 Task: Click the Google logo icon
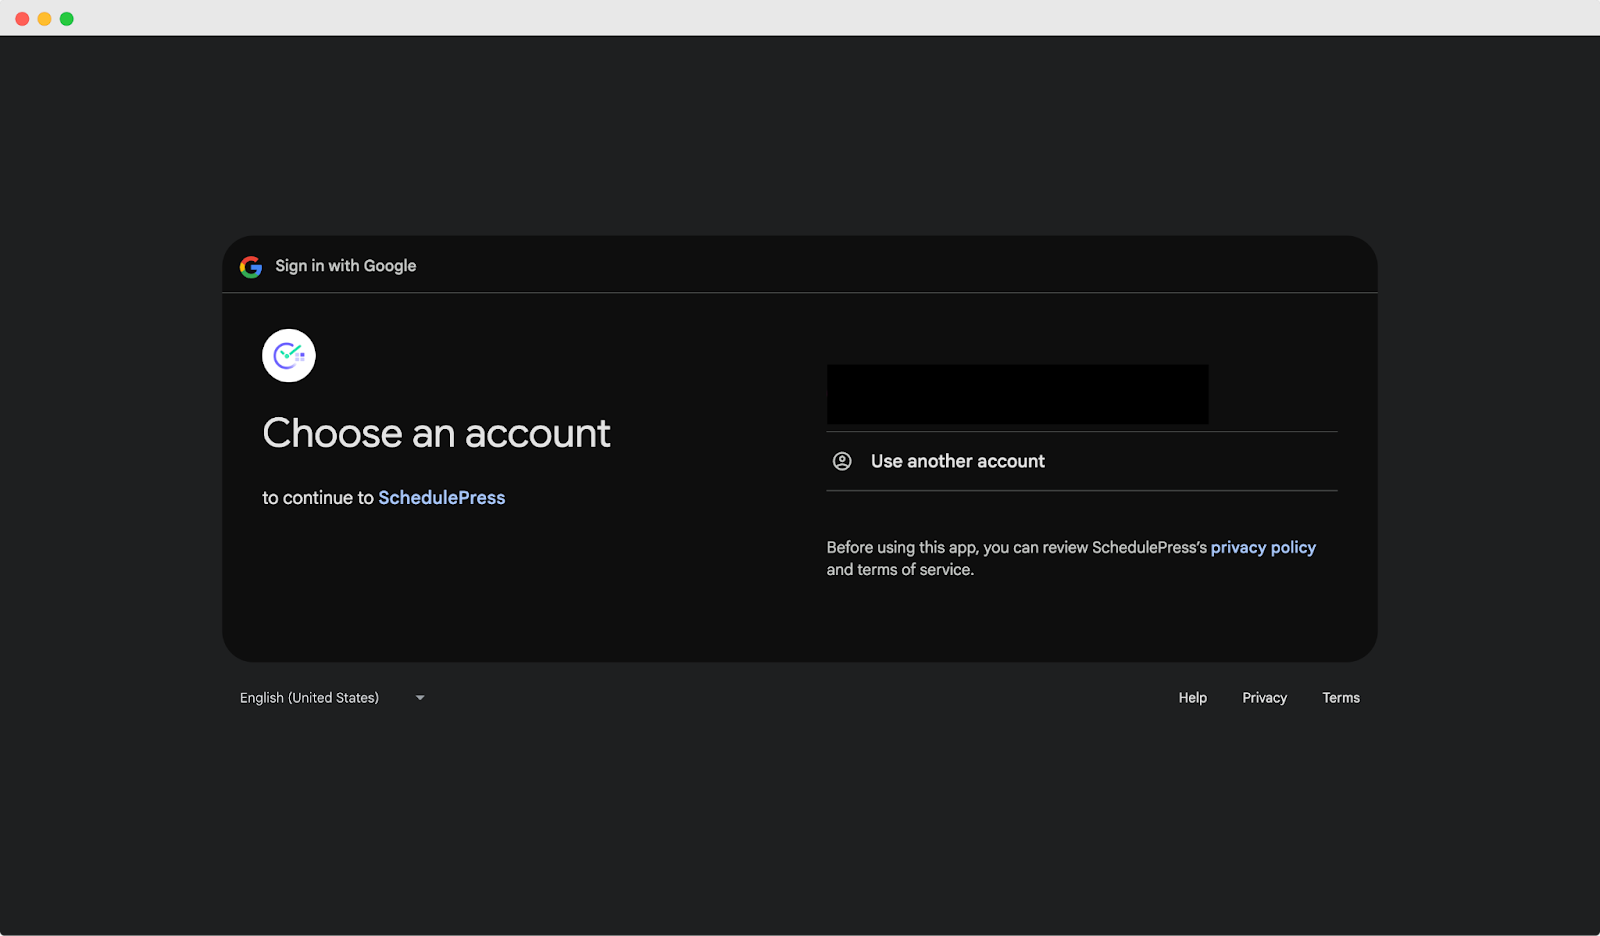tap(251, 266)
